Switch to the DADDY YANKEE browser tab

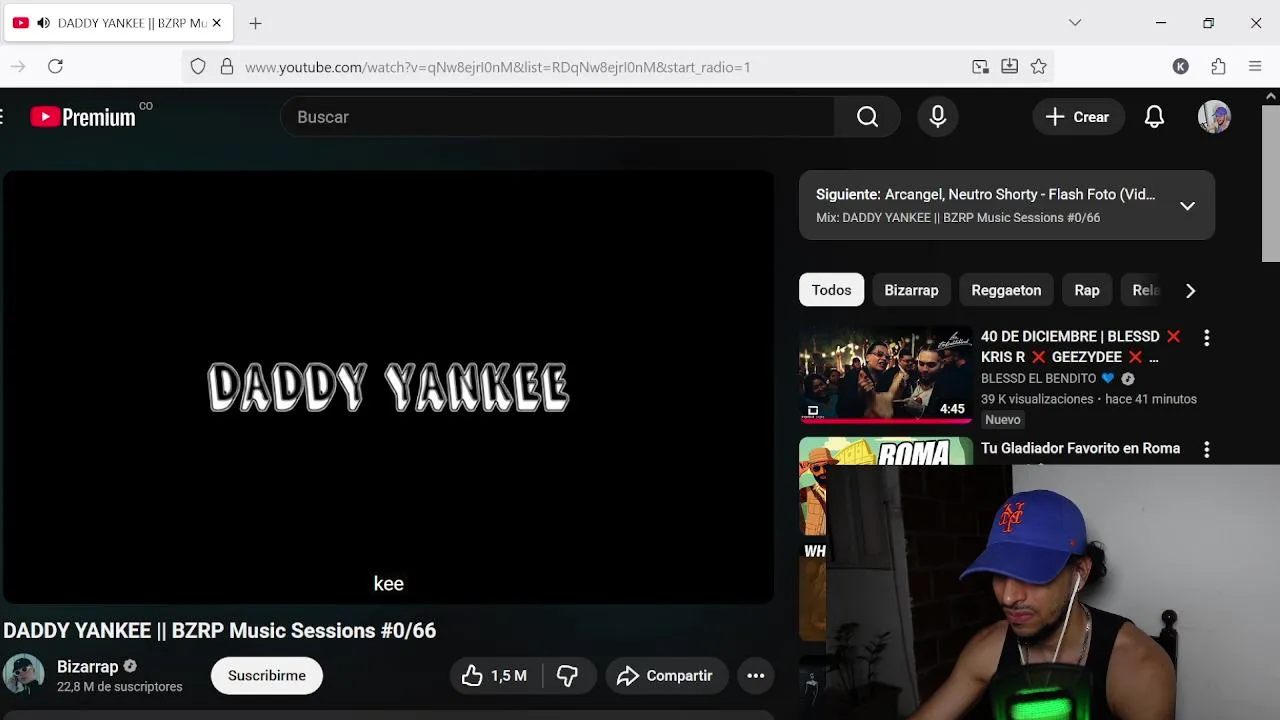pyautogui.click(x=118, y=23)
